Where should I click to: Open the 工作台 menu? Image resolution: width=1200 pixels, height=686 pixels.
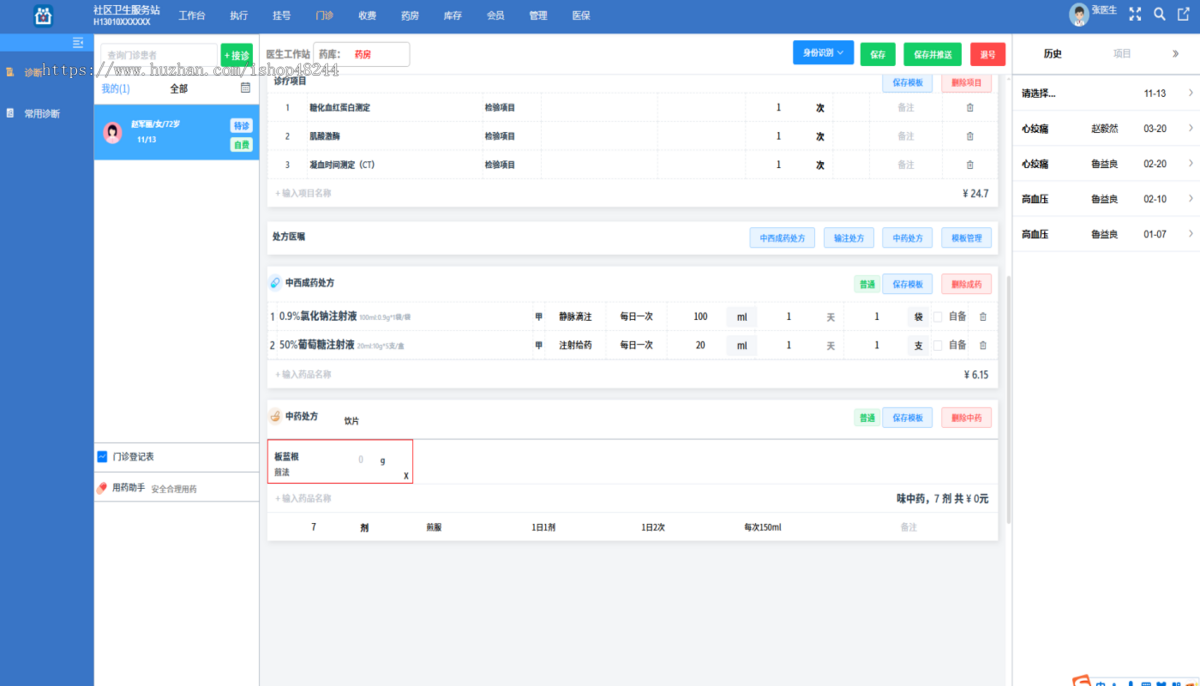[192, 15]
